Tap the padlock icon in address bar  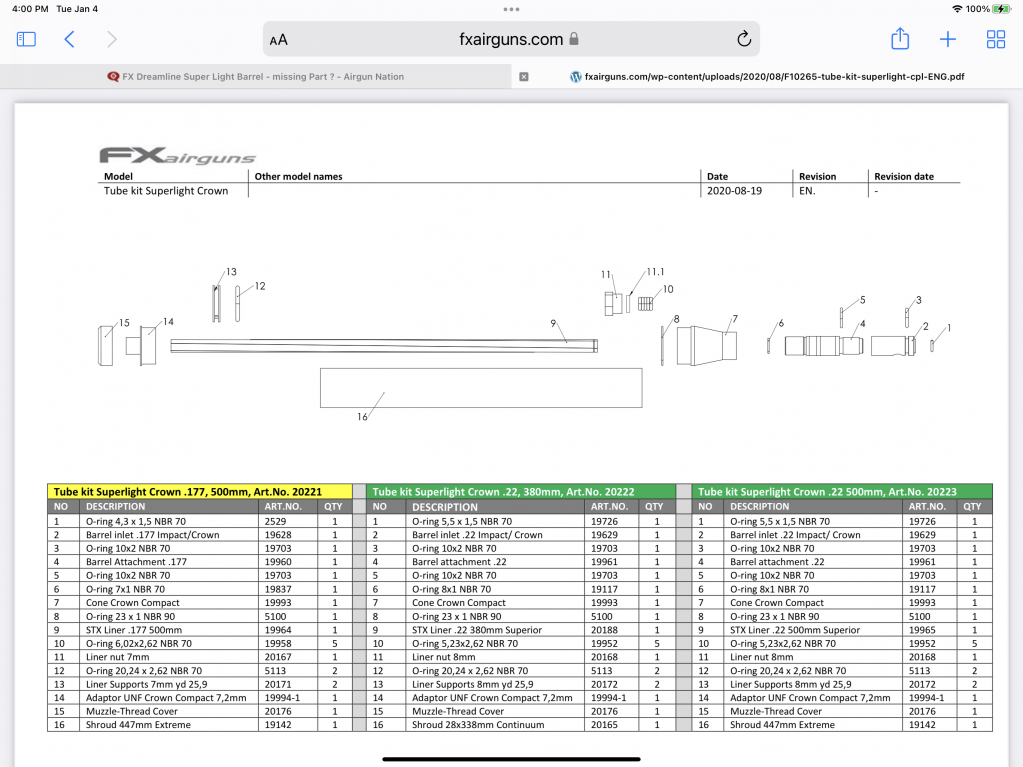tap(573, 38)
